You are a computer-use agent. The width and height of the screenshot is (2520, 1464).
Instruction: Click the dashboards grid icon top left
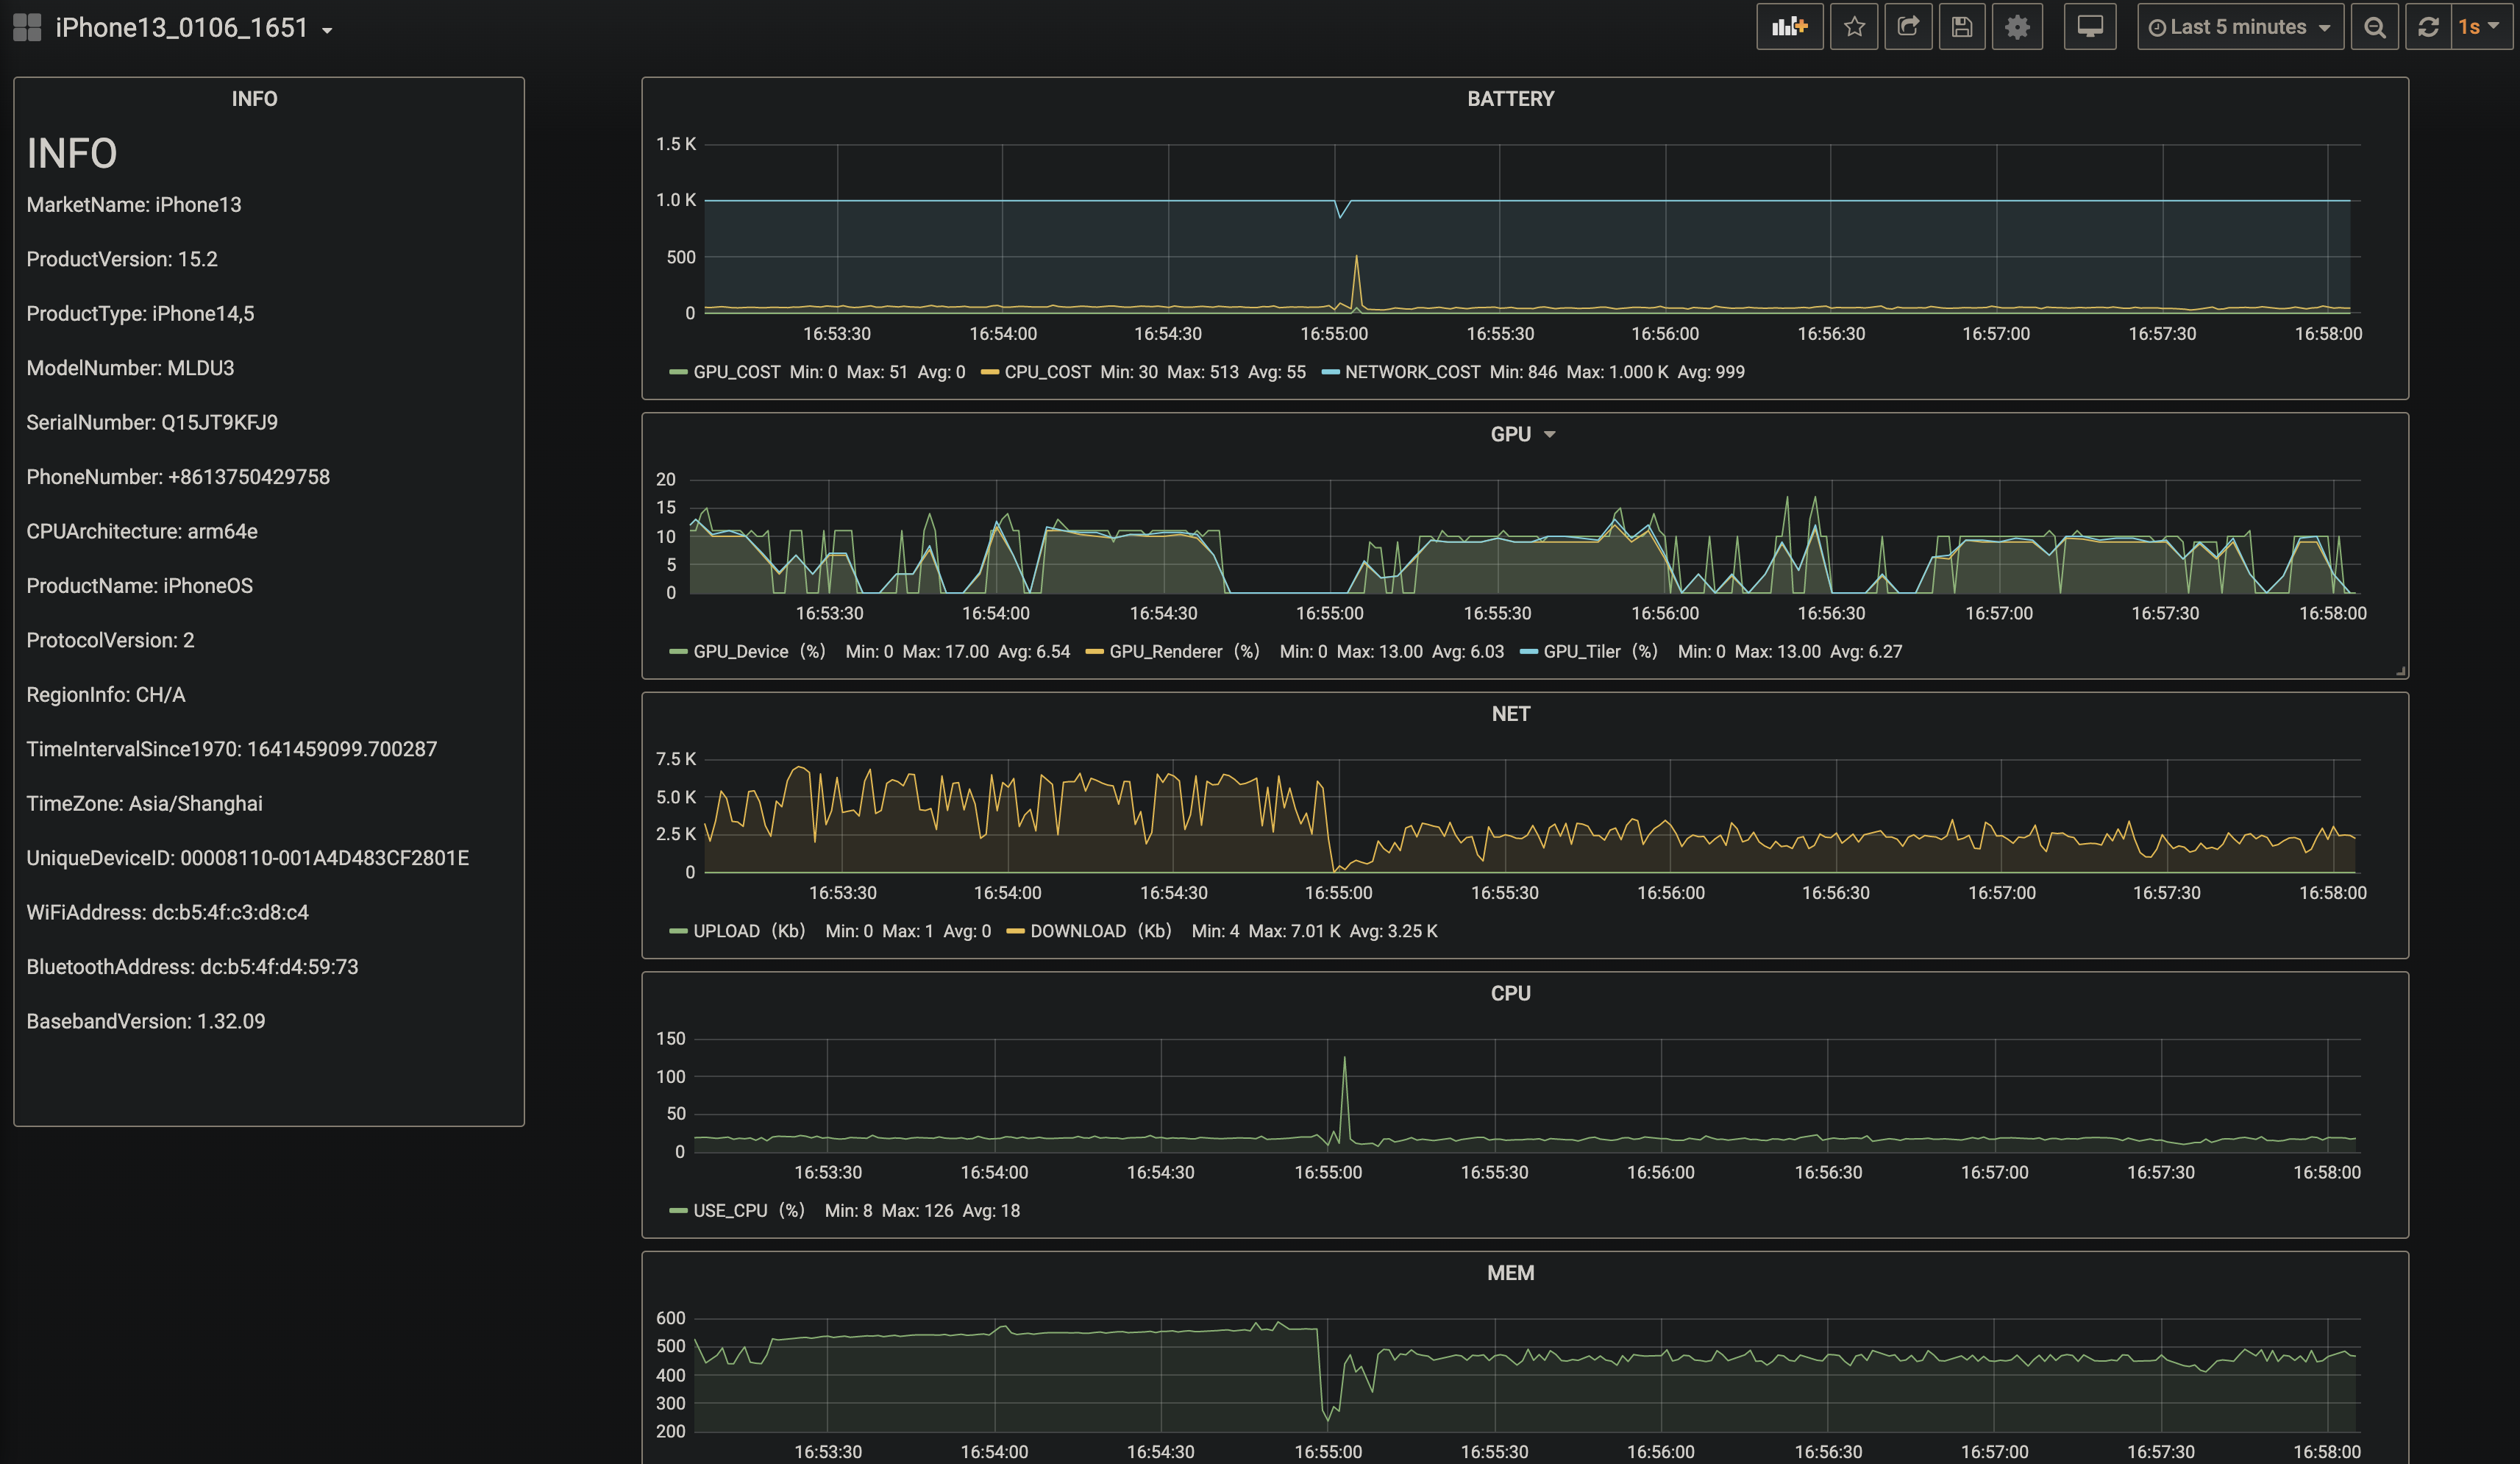point(26,27)
